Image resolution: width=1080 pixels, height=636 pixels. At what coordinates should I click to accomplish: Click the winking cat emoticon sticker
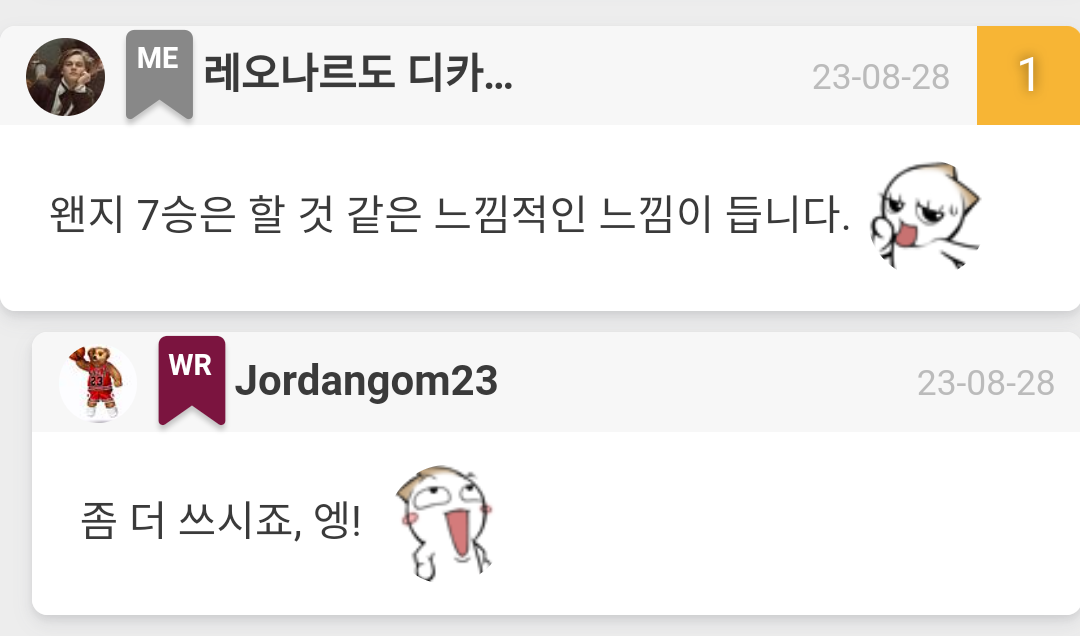[x=925, y=216]
